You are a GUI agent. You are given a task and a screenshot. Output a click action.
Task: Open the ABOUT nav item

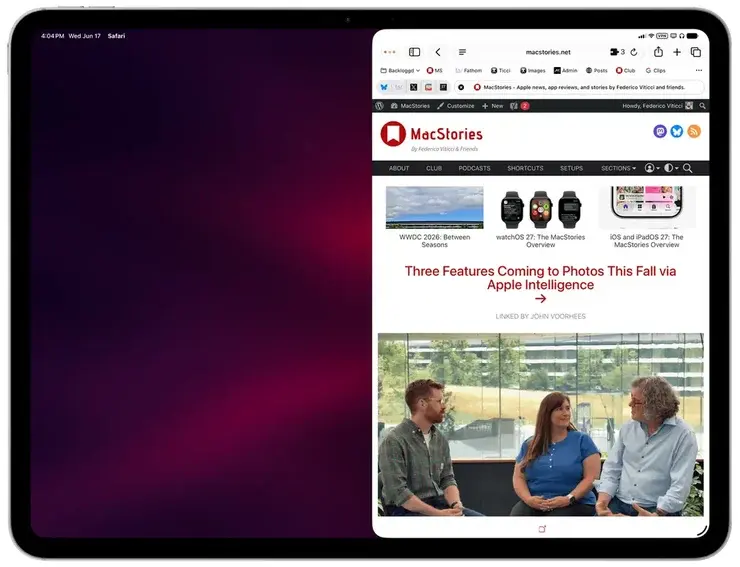[399, 168]
